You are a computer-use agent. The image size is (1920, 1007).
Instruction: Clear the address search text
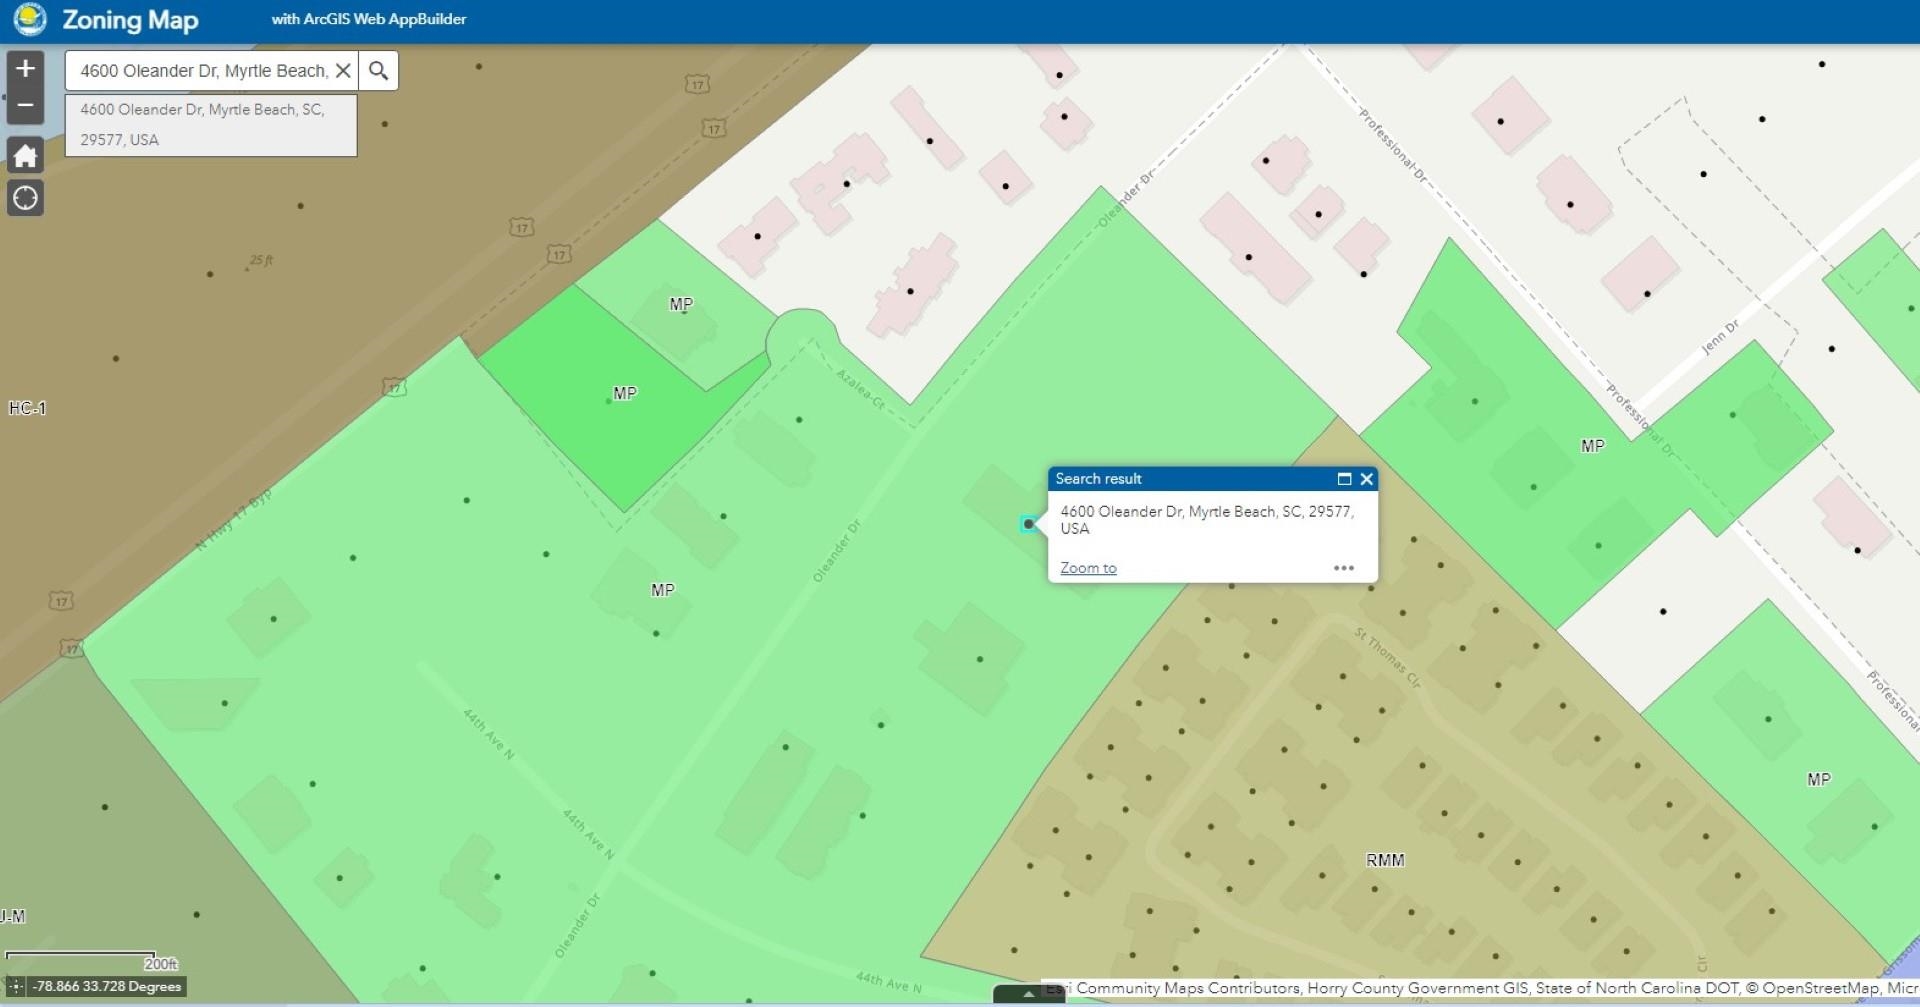pos(343,71)
